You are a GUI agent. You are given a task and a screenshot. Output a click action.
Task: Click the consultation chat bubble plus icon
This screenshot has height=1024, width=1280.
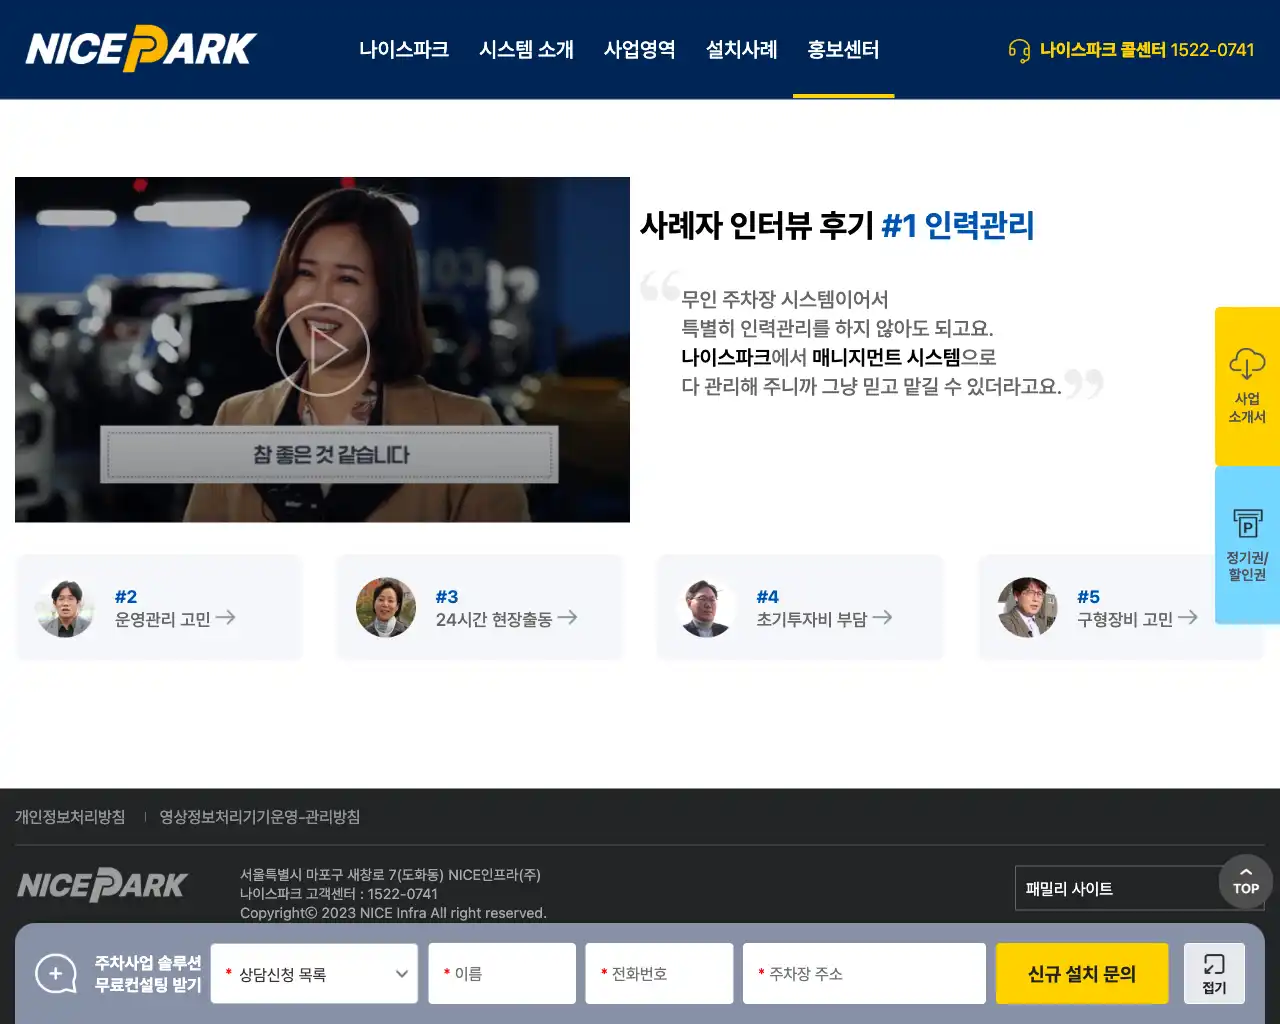pyautogui.click(x=56, y=973)
